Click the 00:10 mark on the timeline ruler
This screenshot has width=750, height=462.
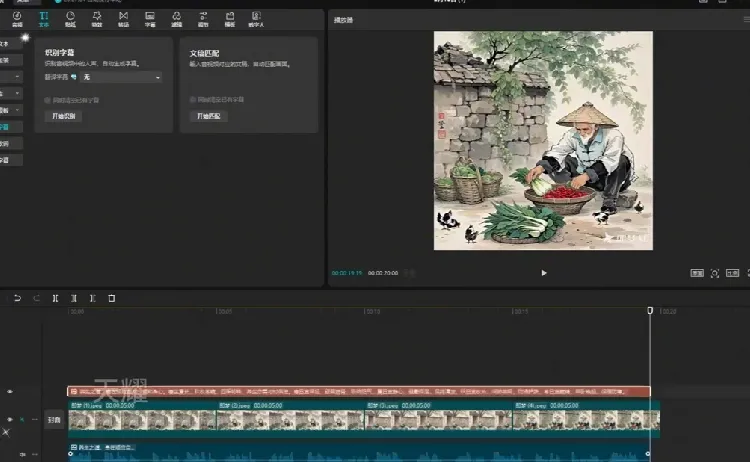[372, 311]
